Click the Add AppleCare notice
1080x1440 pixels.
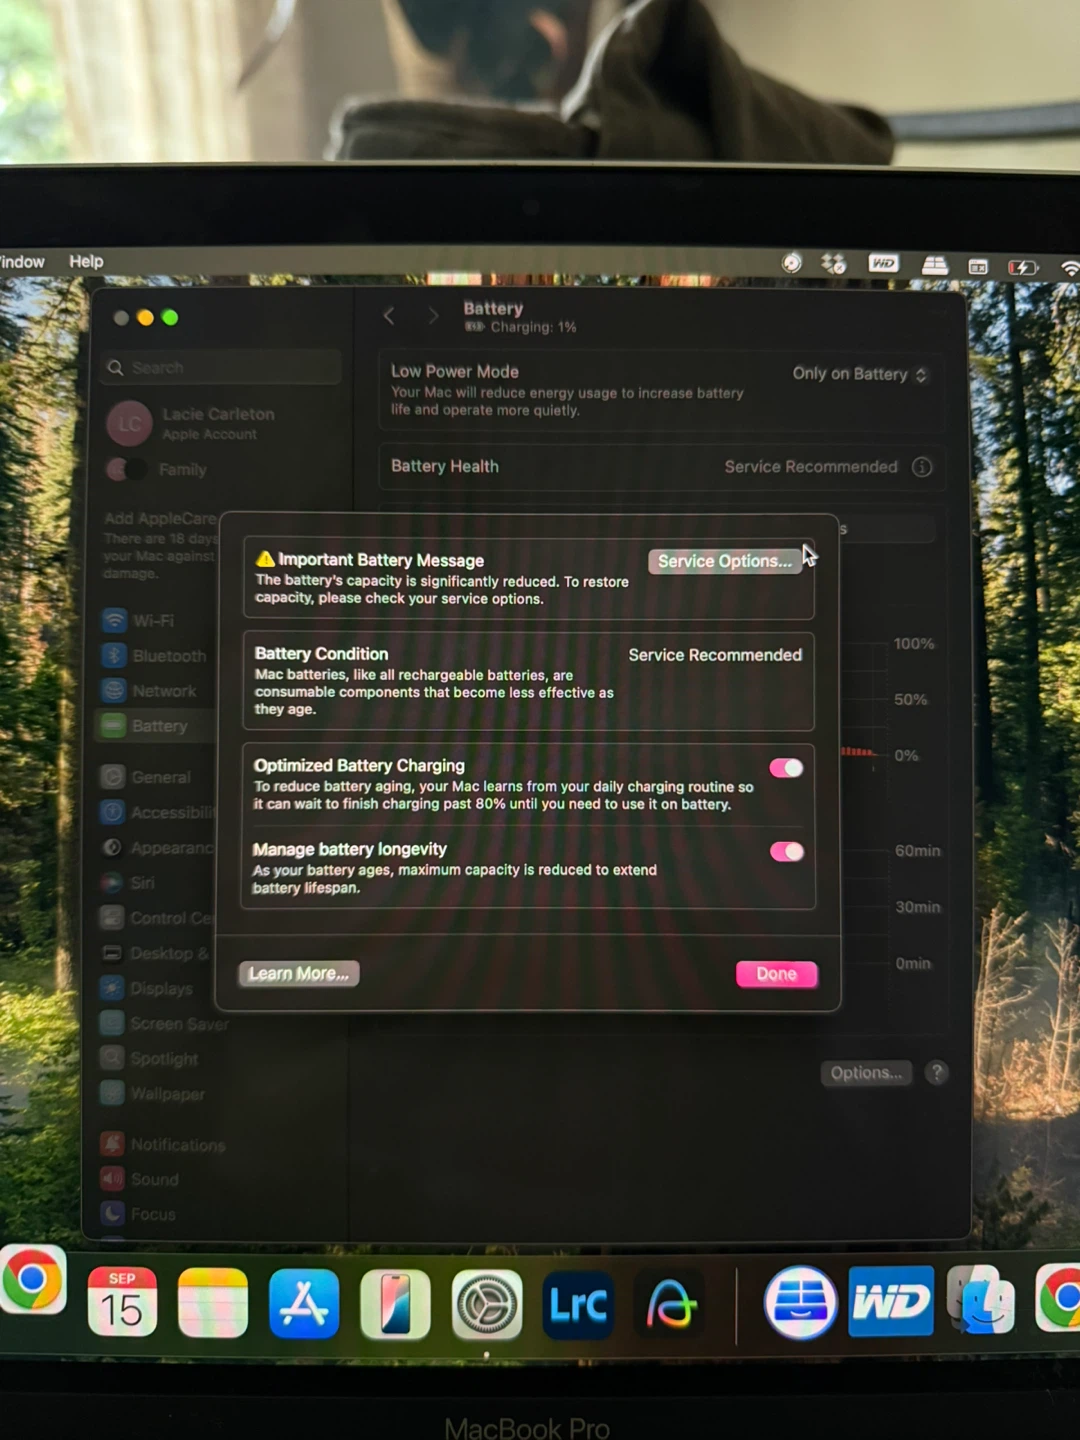click(160, 545)
